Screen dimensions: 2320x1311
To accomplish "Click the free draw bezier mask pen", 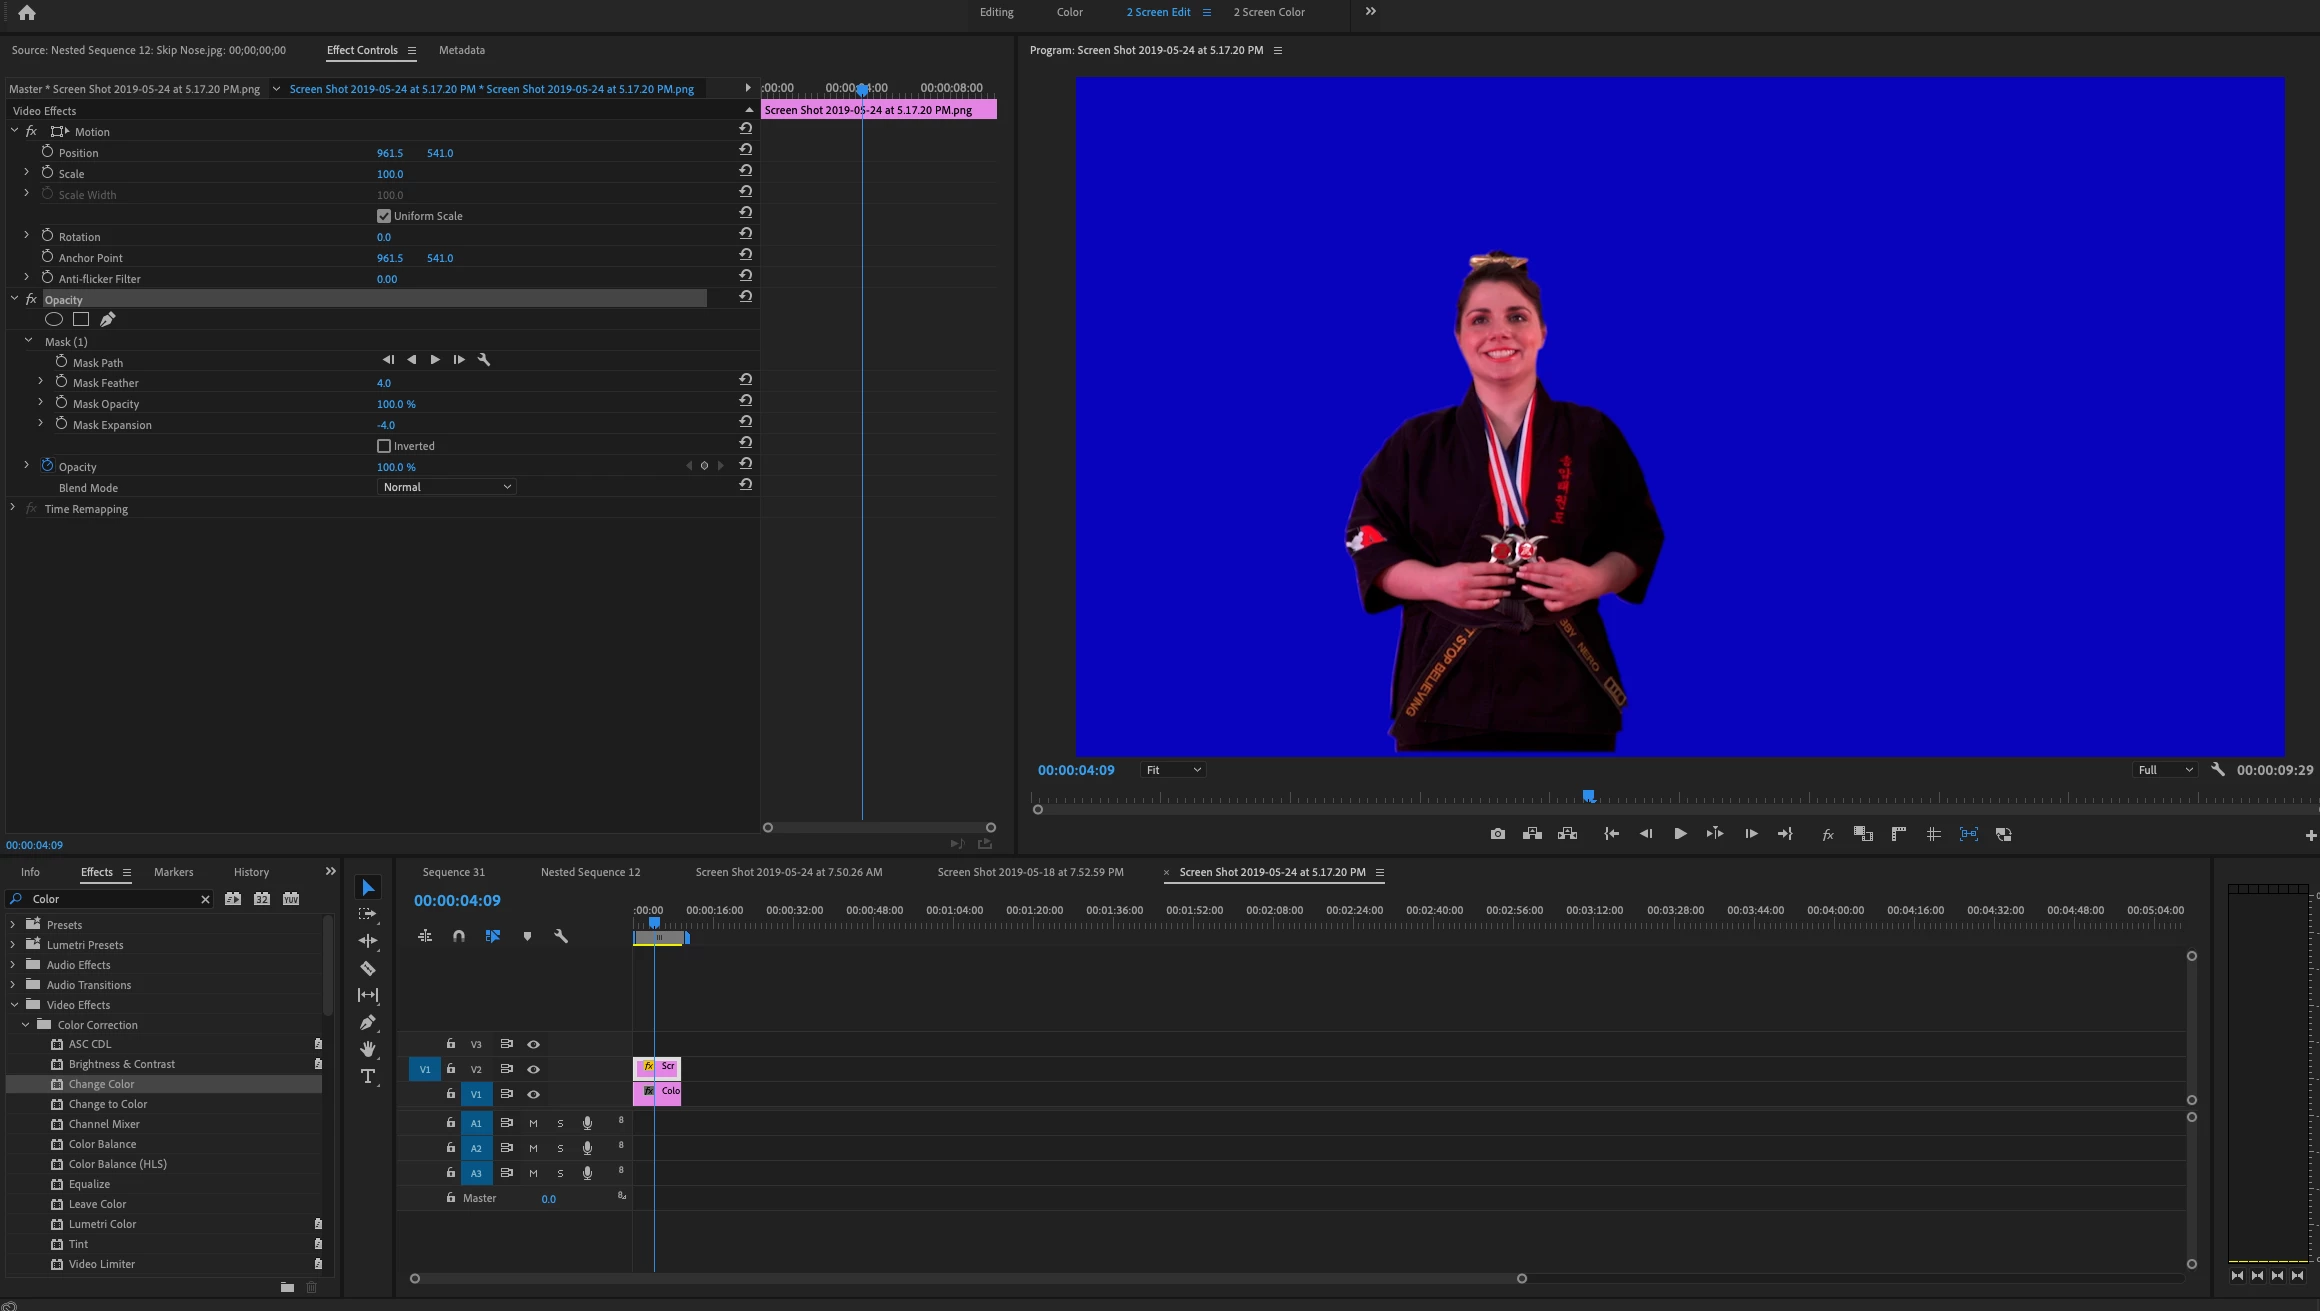I will click(108, 319).
